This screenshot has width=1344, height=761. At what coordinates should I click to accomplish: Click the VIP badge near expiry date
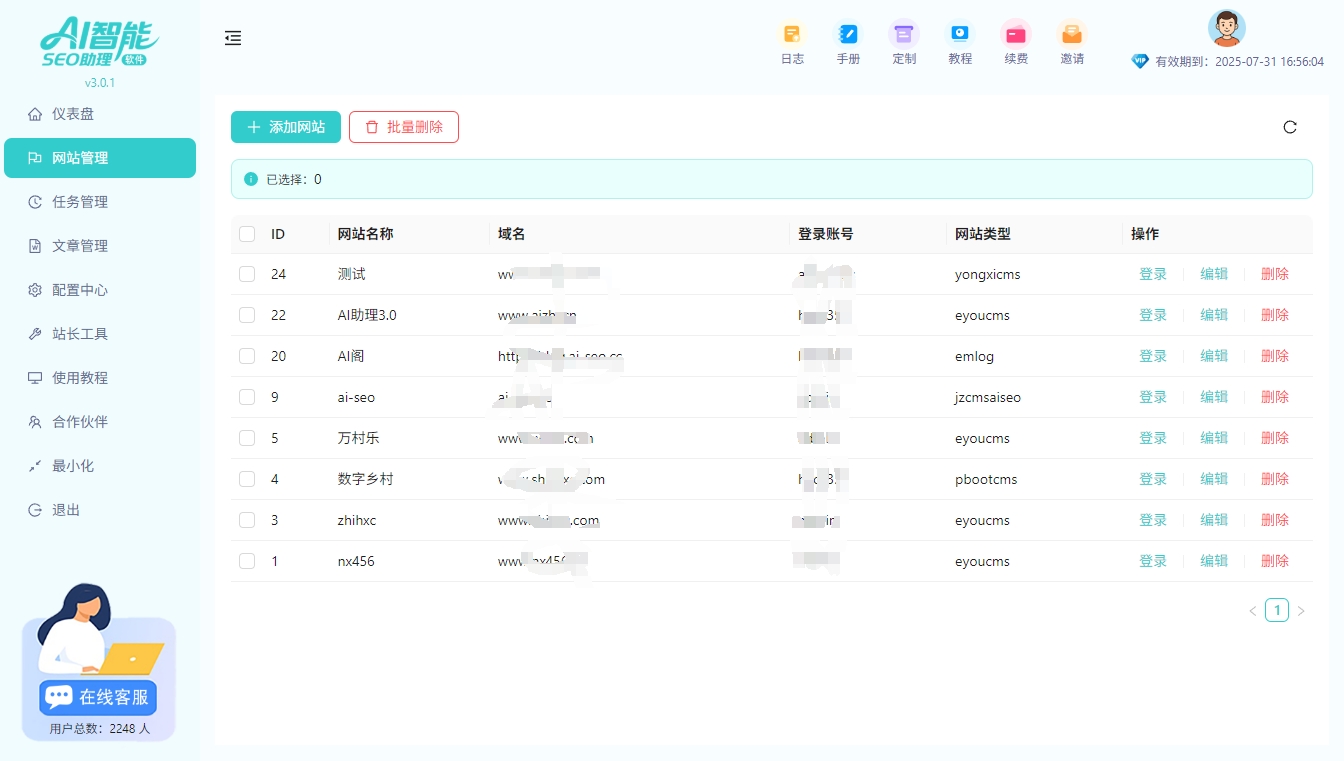(x=1140, y=61)
